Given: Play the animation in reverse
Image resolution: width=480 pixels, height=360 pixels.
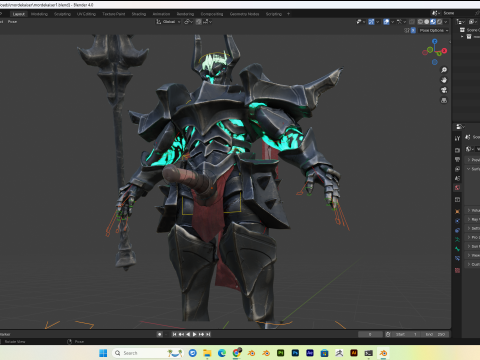Looking at the screenshot, I should 188,334.
